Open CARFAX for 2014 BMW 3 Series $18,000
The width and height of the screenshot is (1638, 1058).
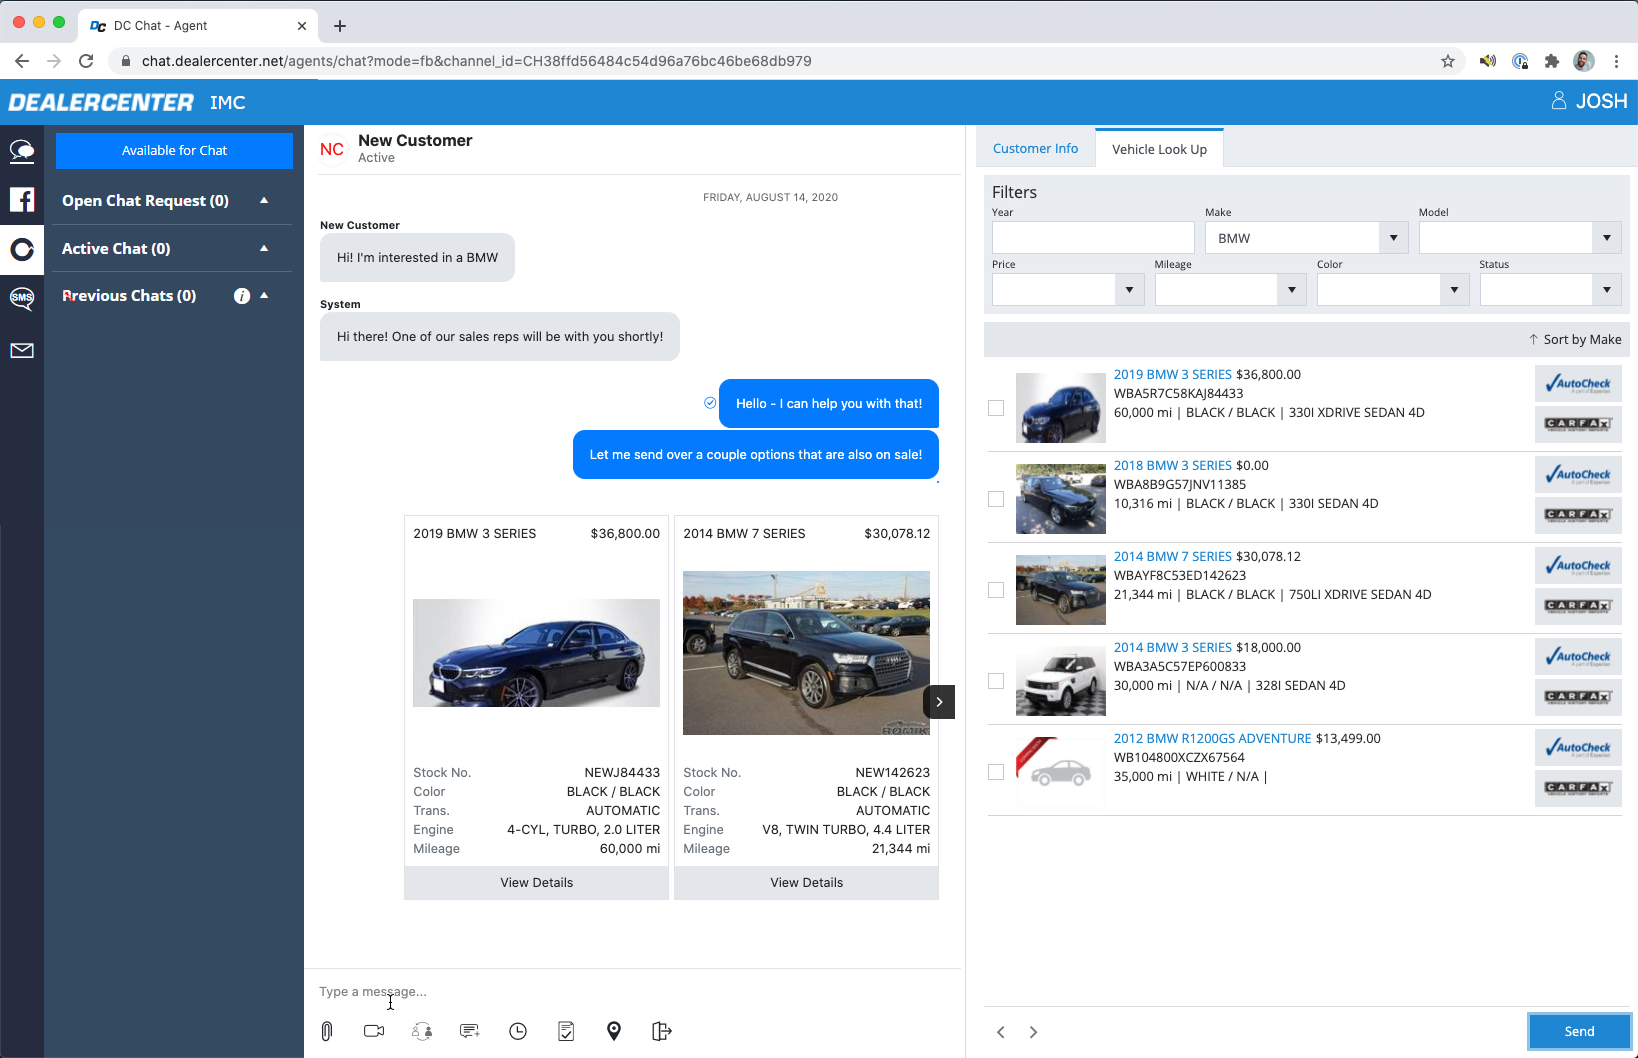click(1578, 697)
